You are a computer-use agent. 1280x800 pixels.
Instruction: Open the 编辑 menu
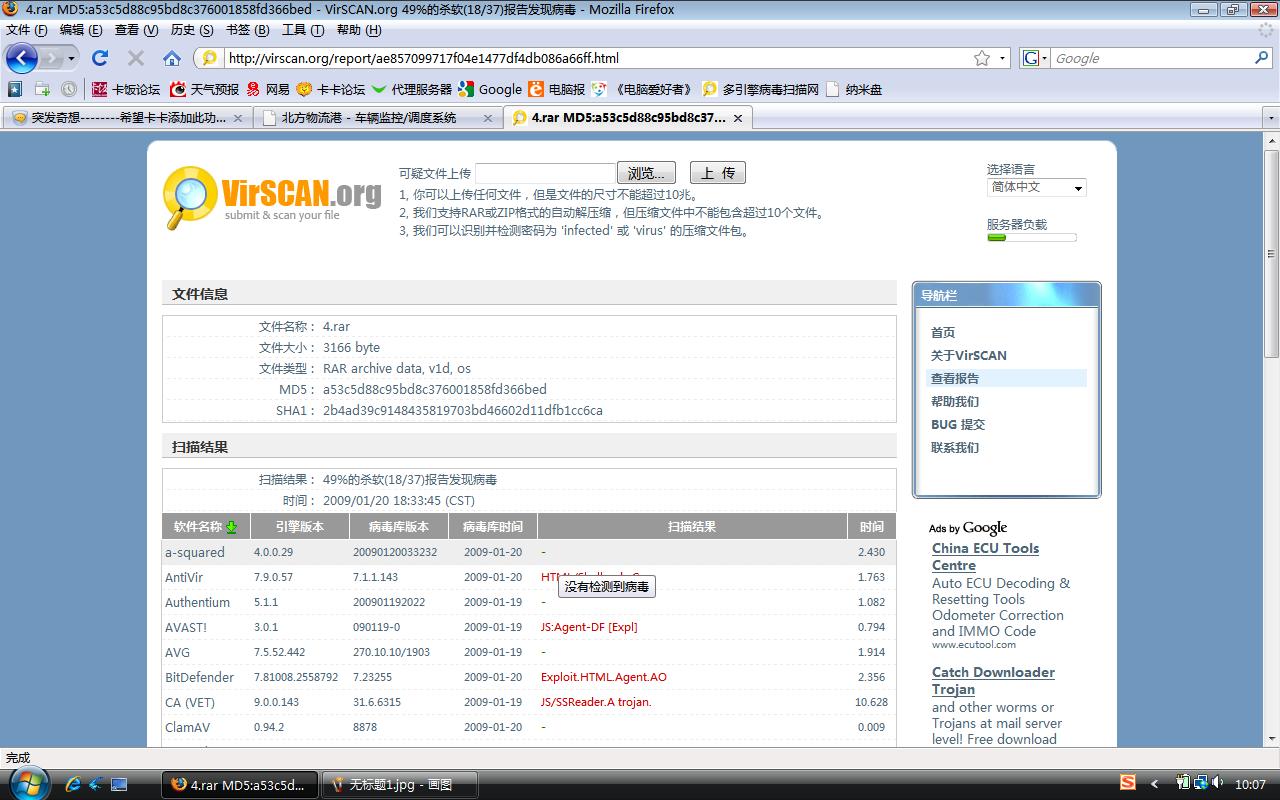click(x=80, y=30)
